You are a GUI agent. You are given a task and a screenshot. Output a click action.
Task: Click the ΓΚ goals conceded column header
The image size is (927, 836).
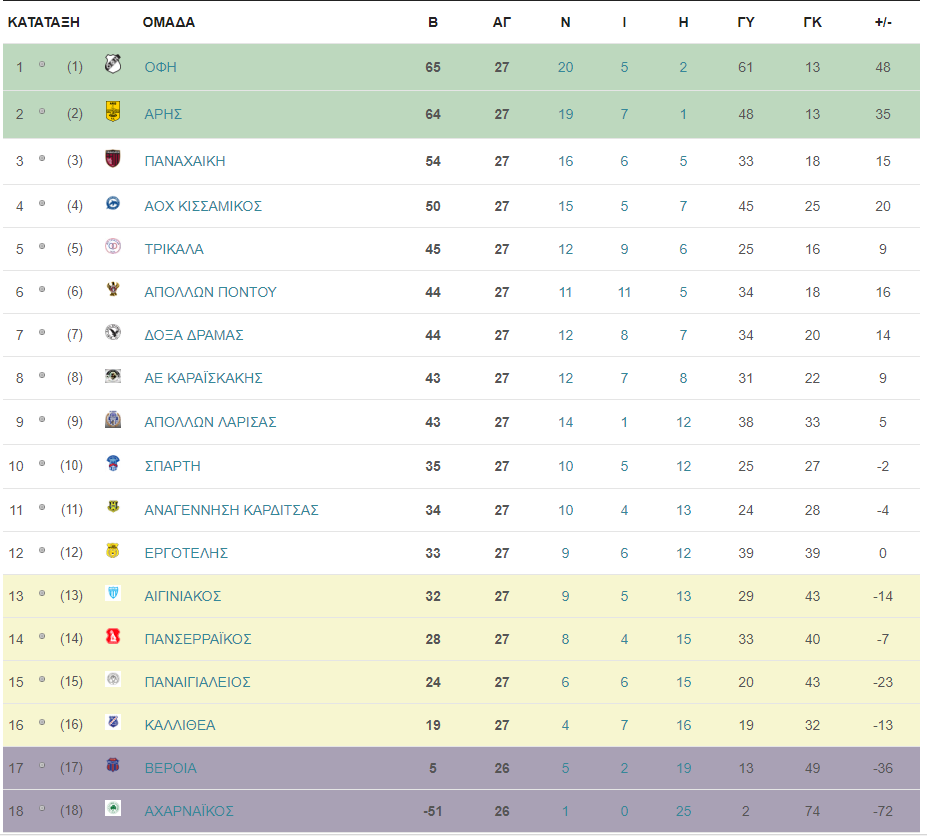point(812,22)
